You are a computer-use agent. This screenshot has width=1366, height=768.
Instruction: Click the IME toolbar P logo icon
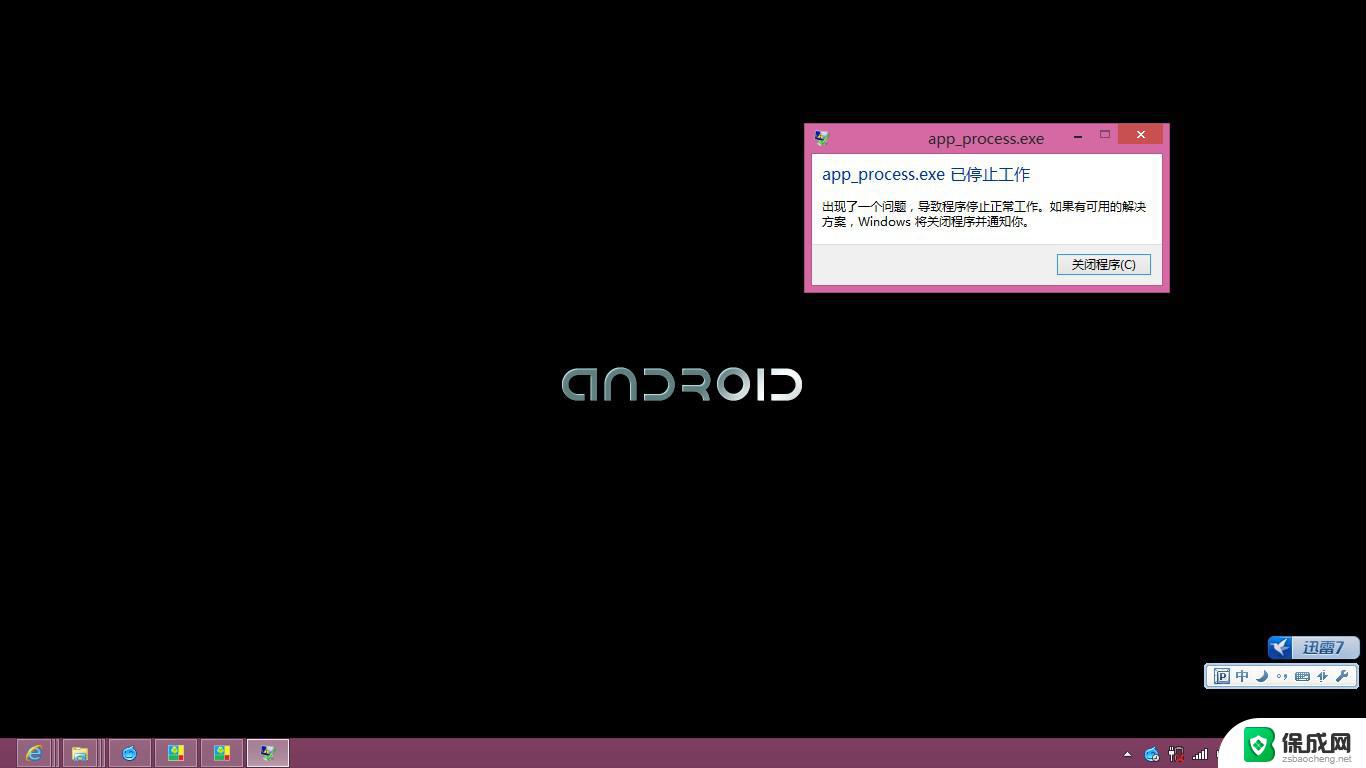1222,676
